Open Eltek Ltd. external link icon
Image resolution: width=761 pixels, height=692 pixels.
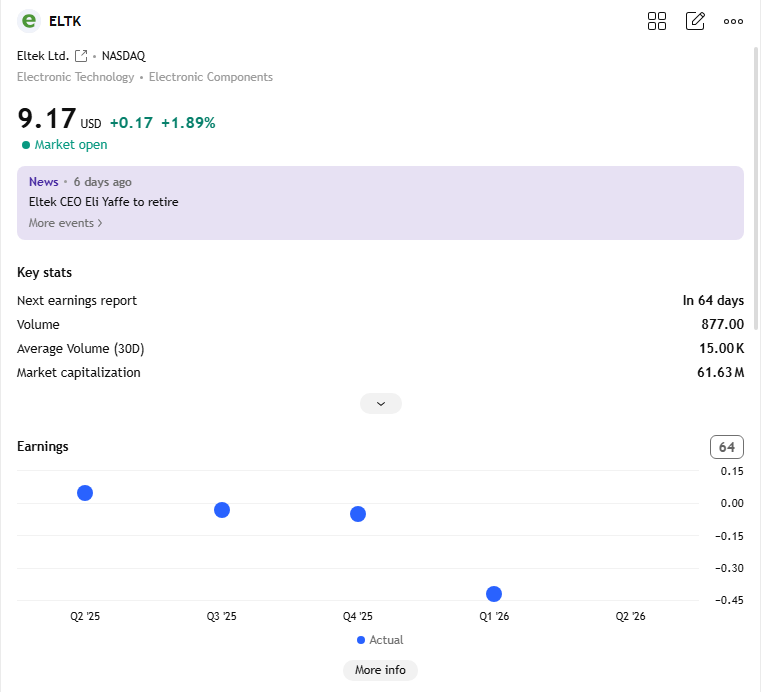(81, 56)
